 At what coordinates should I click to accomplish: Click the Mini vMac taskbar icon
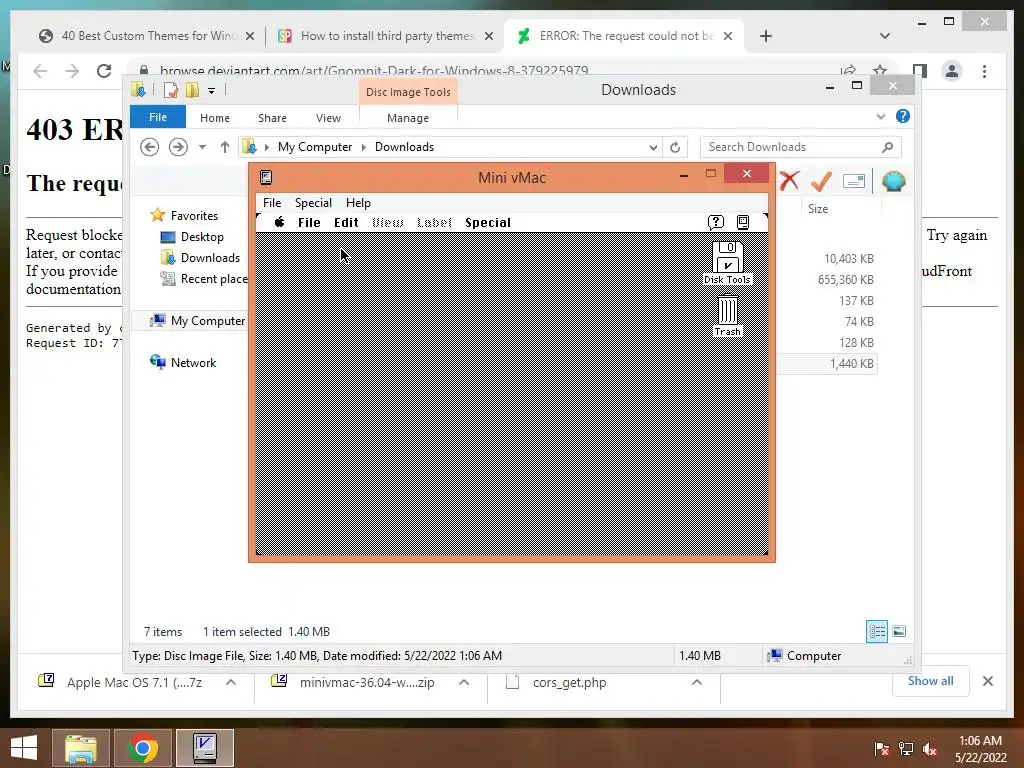(x=204, y=748)
